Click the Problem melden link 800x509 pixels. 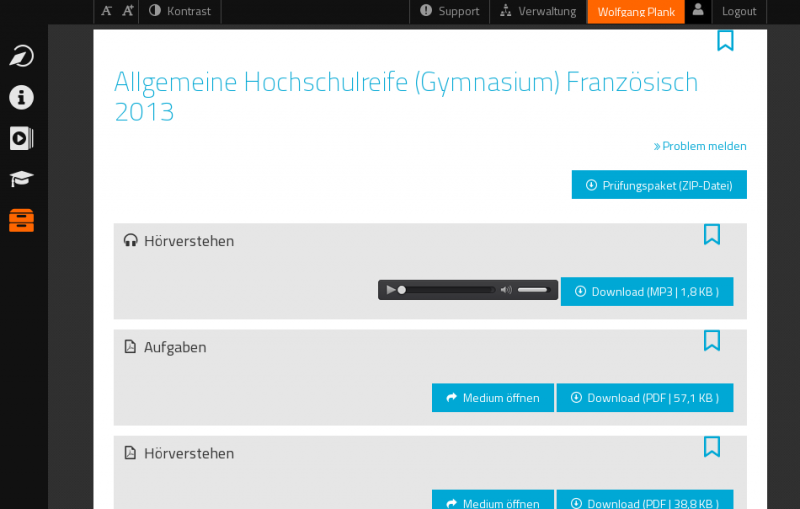click(700, 146)
